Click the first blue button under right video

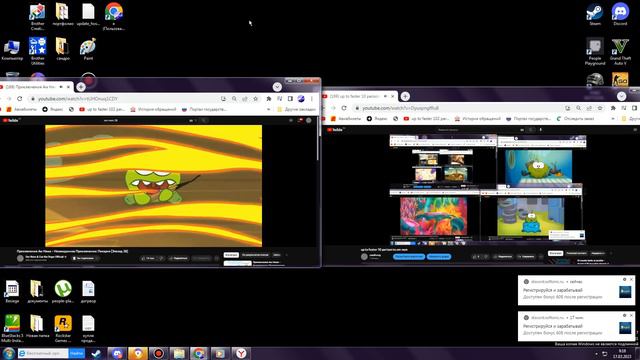pos(409,257)
